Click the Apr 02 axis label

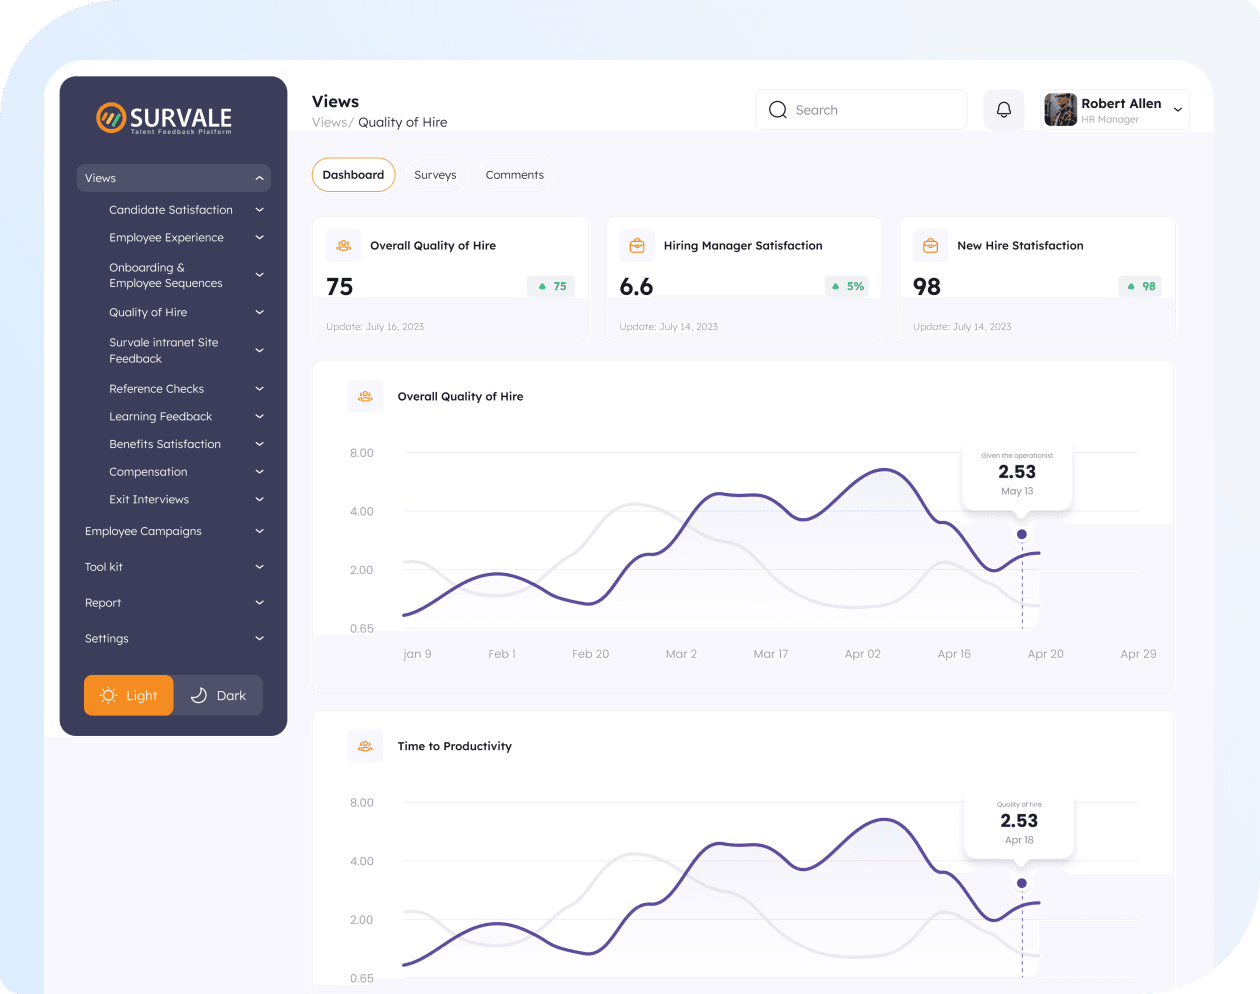pyautogui.click(x=863, y=654)
